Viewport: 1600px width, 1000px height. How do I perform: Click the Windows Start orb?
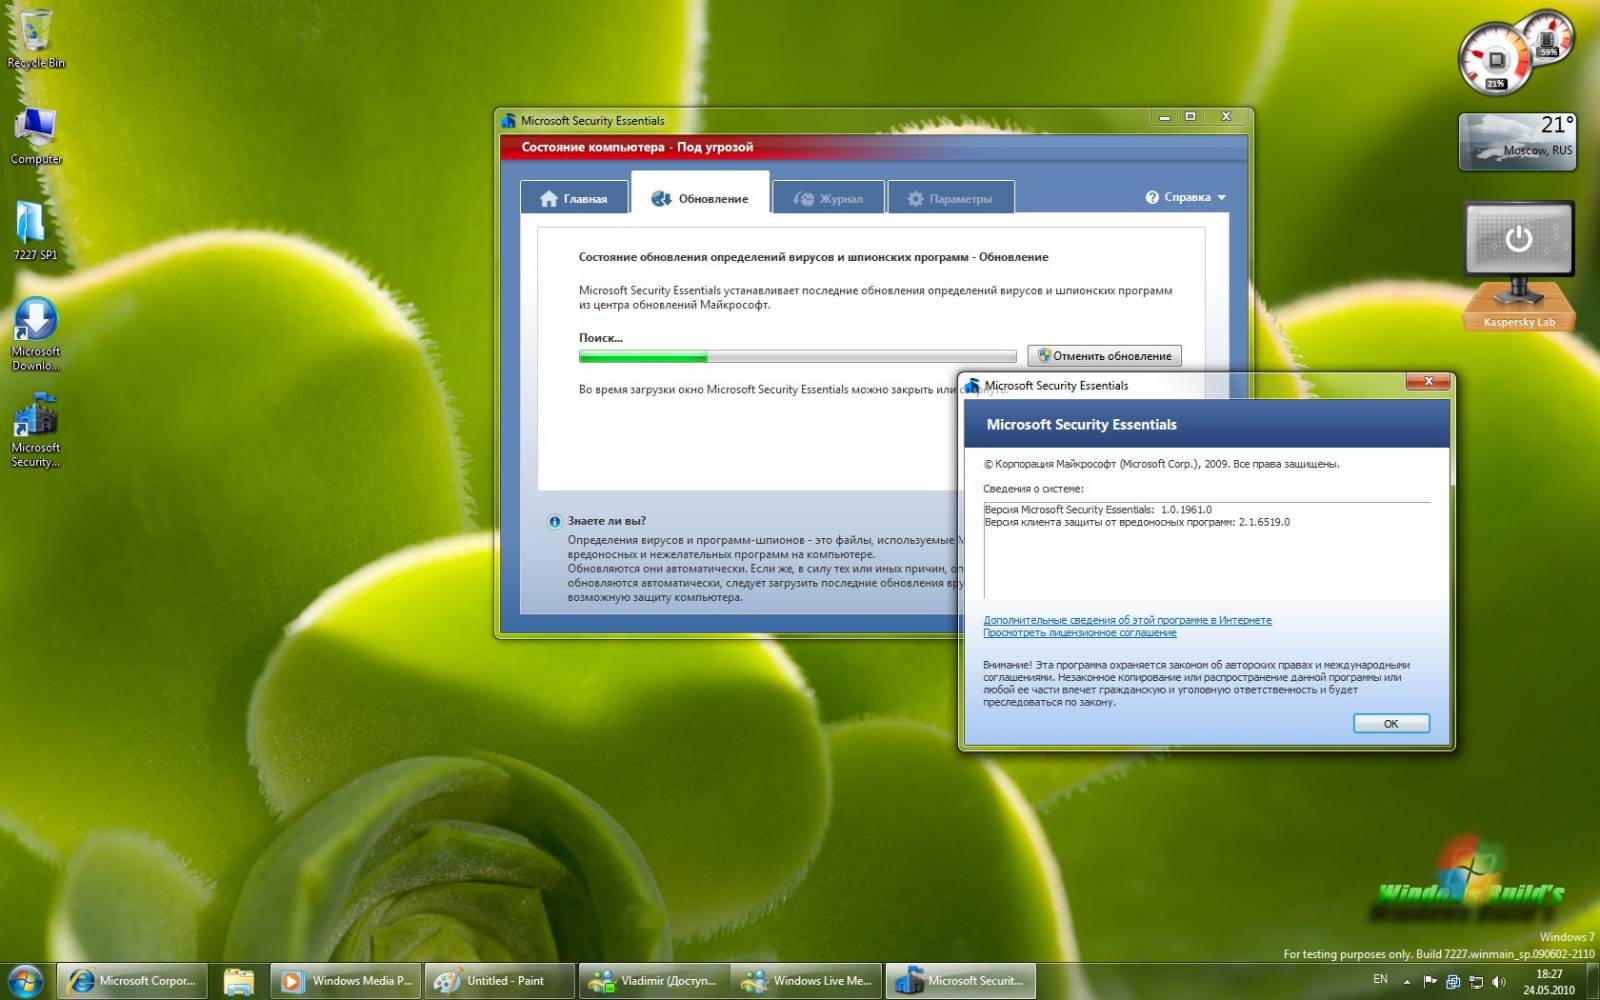[25, 981]
